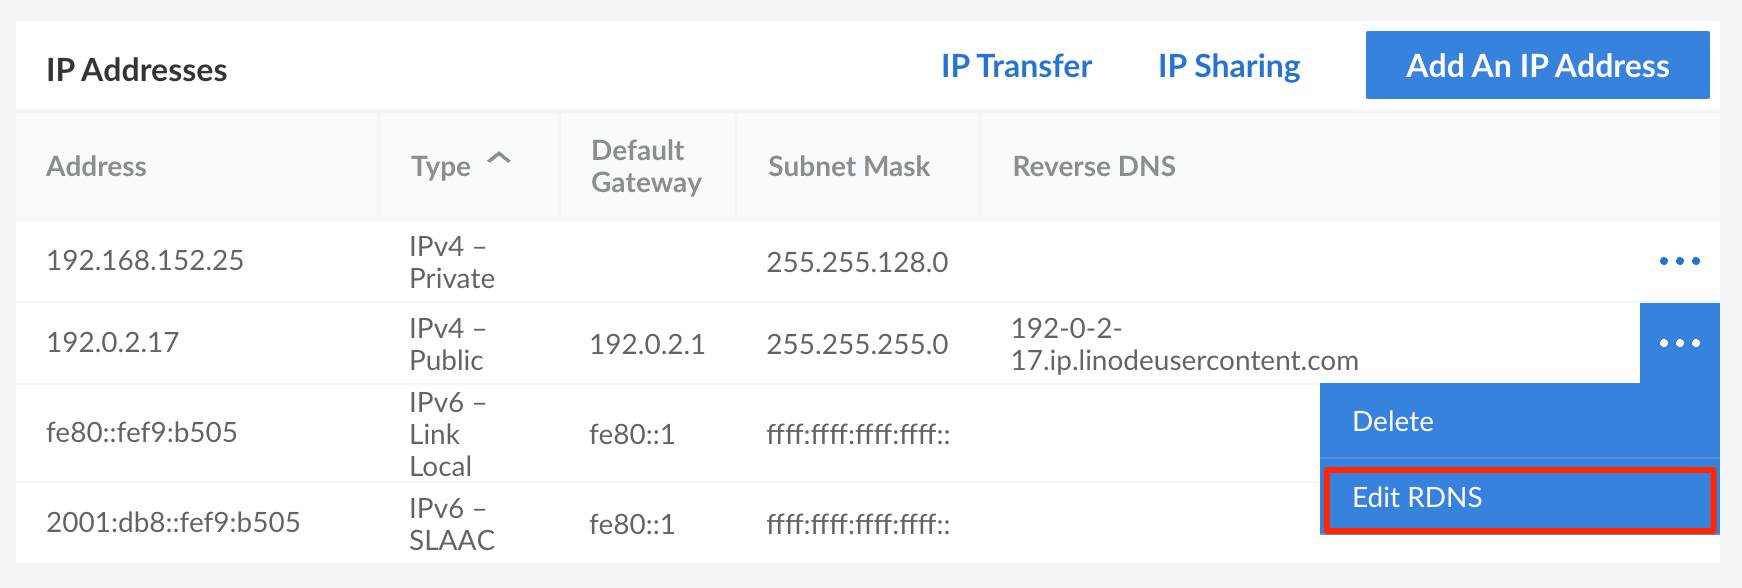Click the reverse DNS hostname 192-0-2-17.ip.linodeusercontent.com
The image size is (1742, 588).
(1185, 343)
